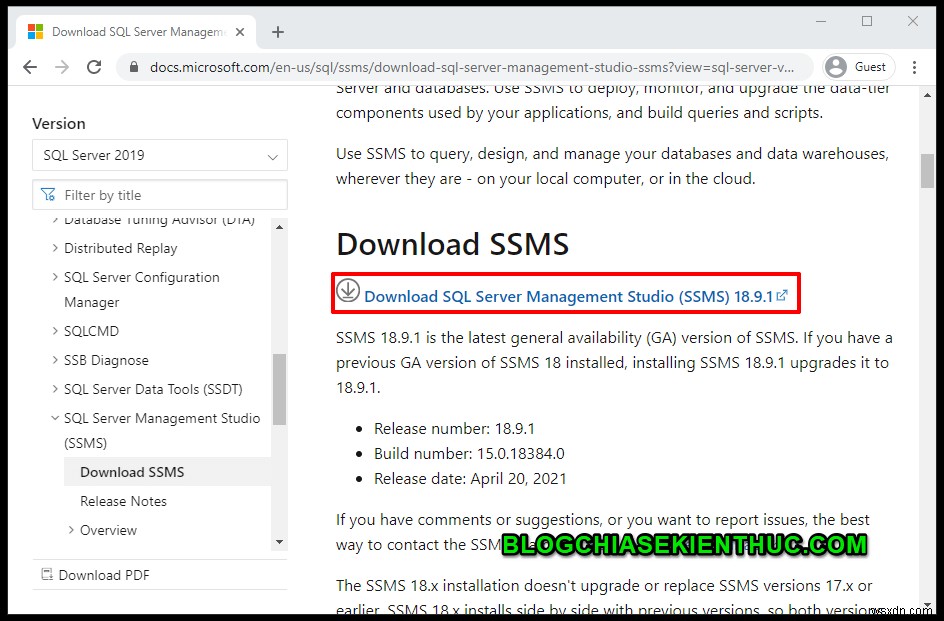Click the download icon beside the SSMS link
This screenshot has width=944, height=621.
pos(348,291)
